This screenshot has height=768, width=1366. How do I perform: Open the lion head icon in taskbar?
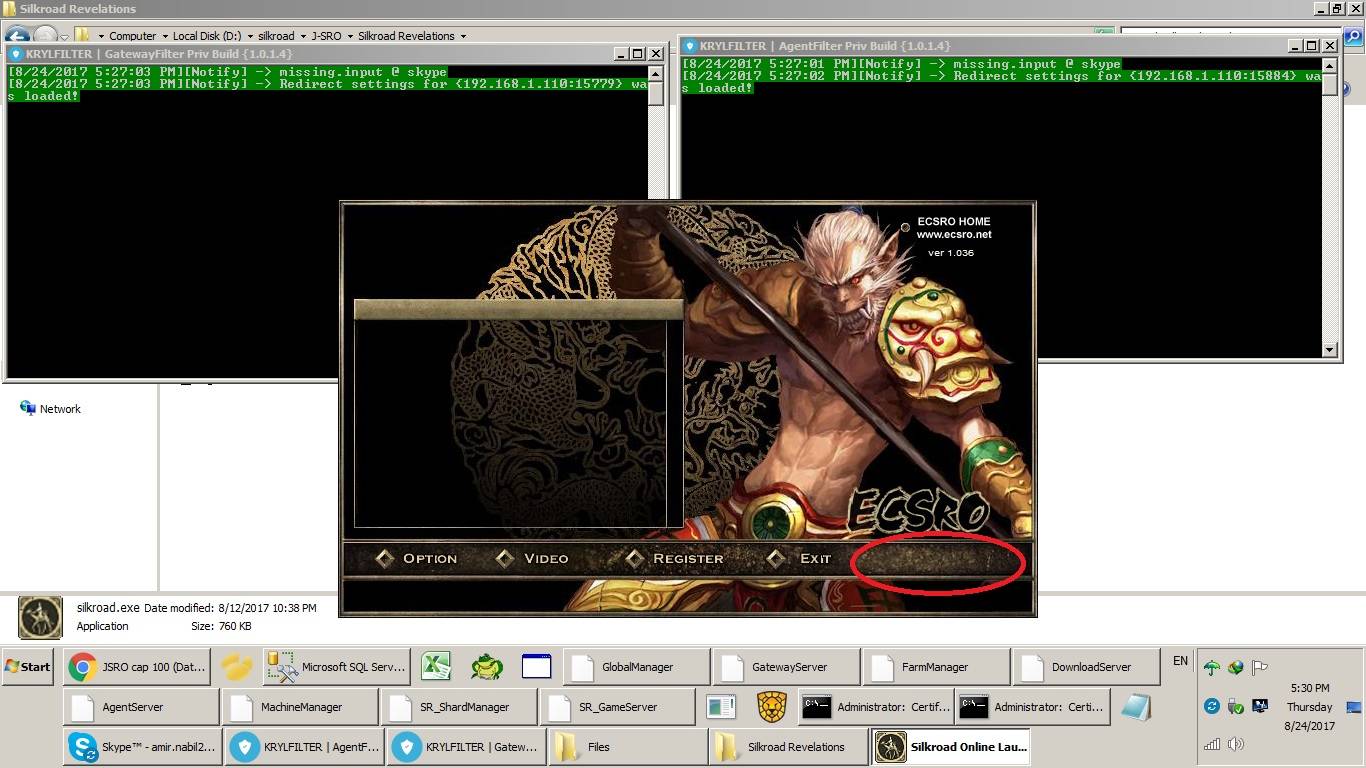771,707
